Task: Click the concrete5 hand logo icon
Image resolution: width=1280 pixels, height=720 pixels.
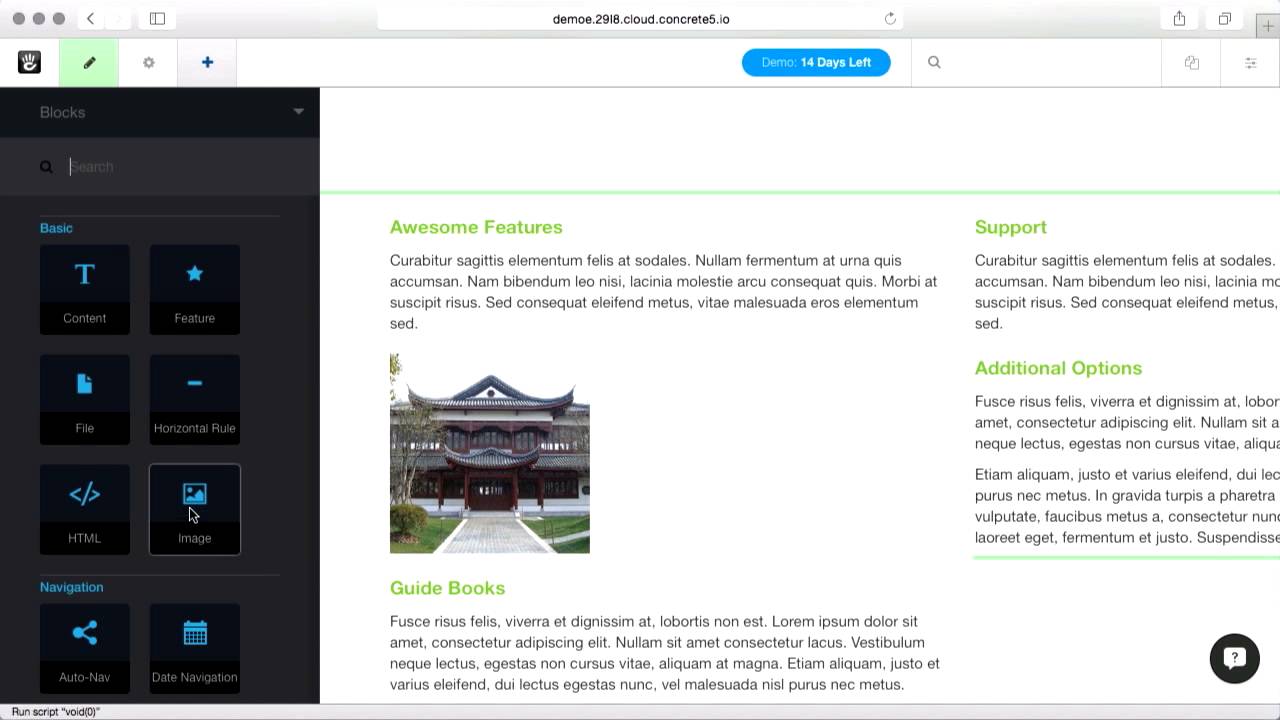Action: (x=29, y=62)
